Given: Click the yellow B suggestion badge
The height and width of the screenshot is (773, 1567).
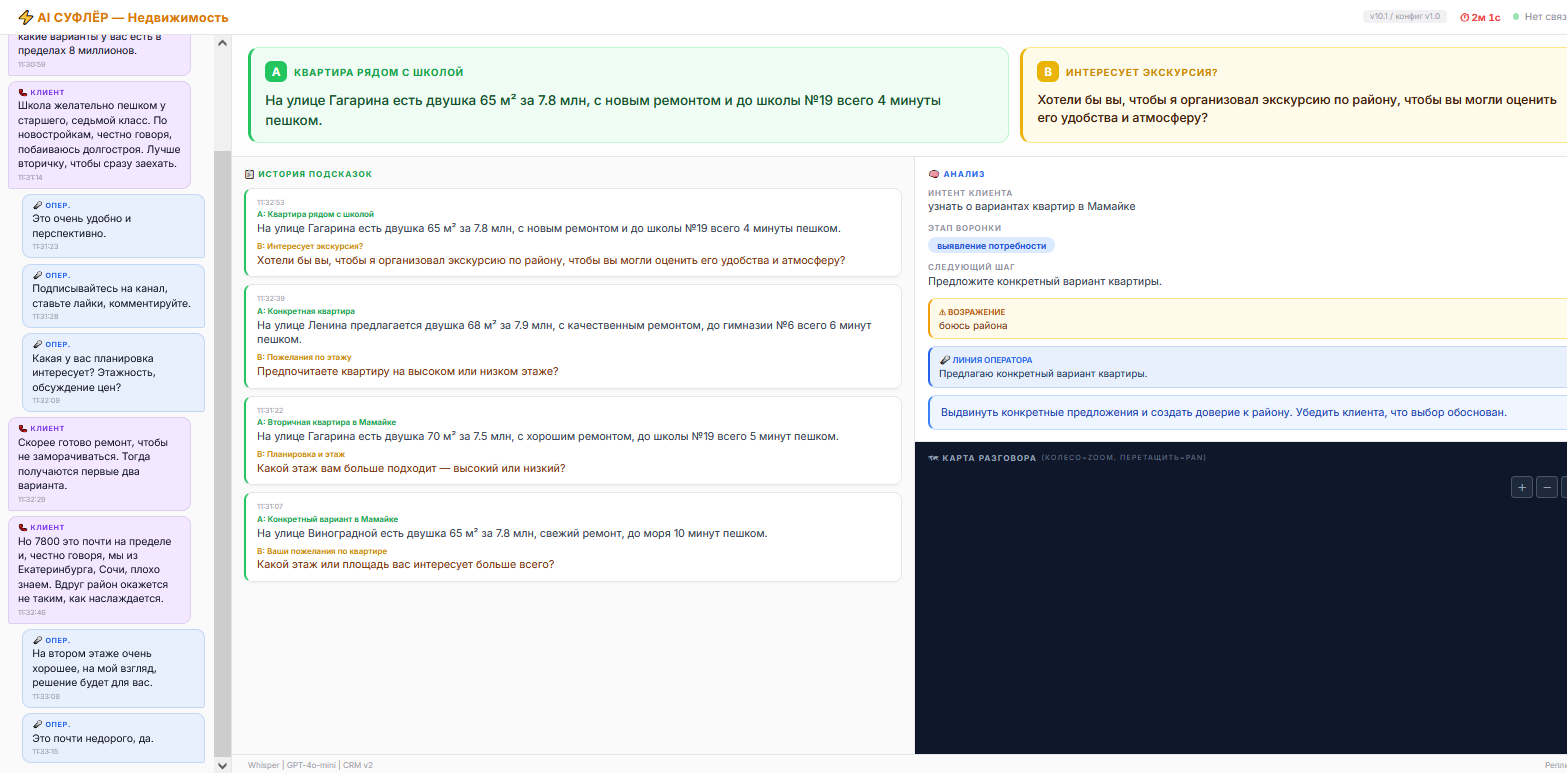Looking at the screenshot, I should click(1047, 72).
